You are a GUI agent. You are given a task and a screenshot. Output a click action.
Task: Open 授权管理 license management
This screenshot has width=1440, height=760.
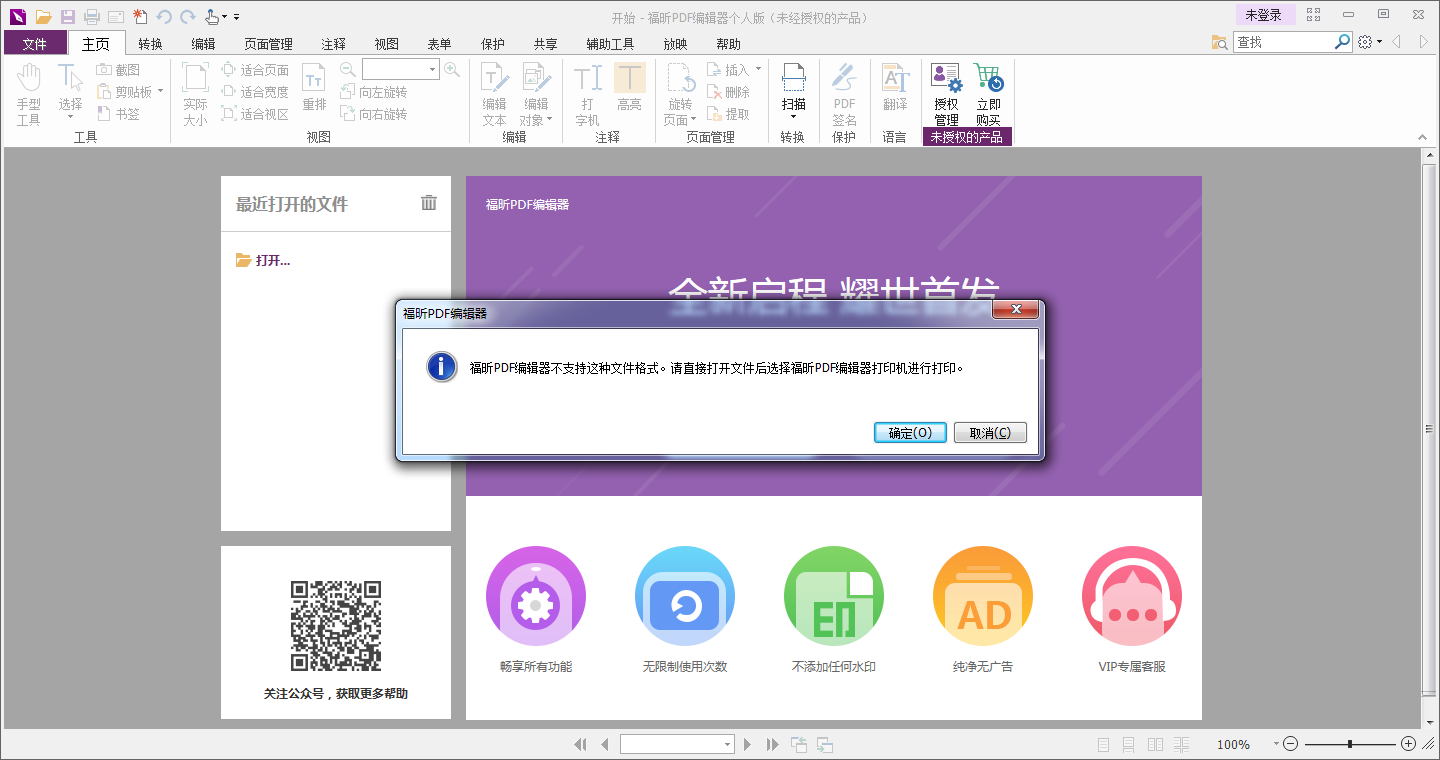[945, 90]
